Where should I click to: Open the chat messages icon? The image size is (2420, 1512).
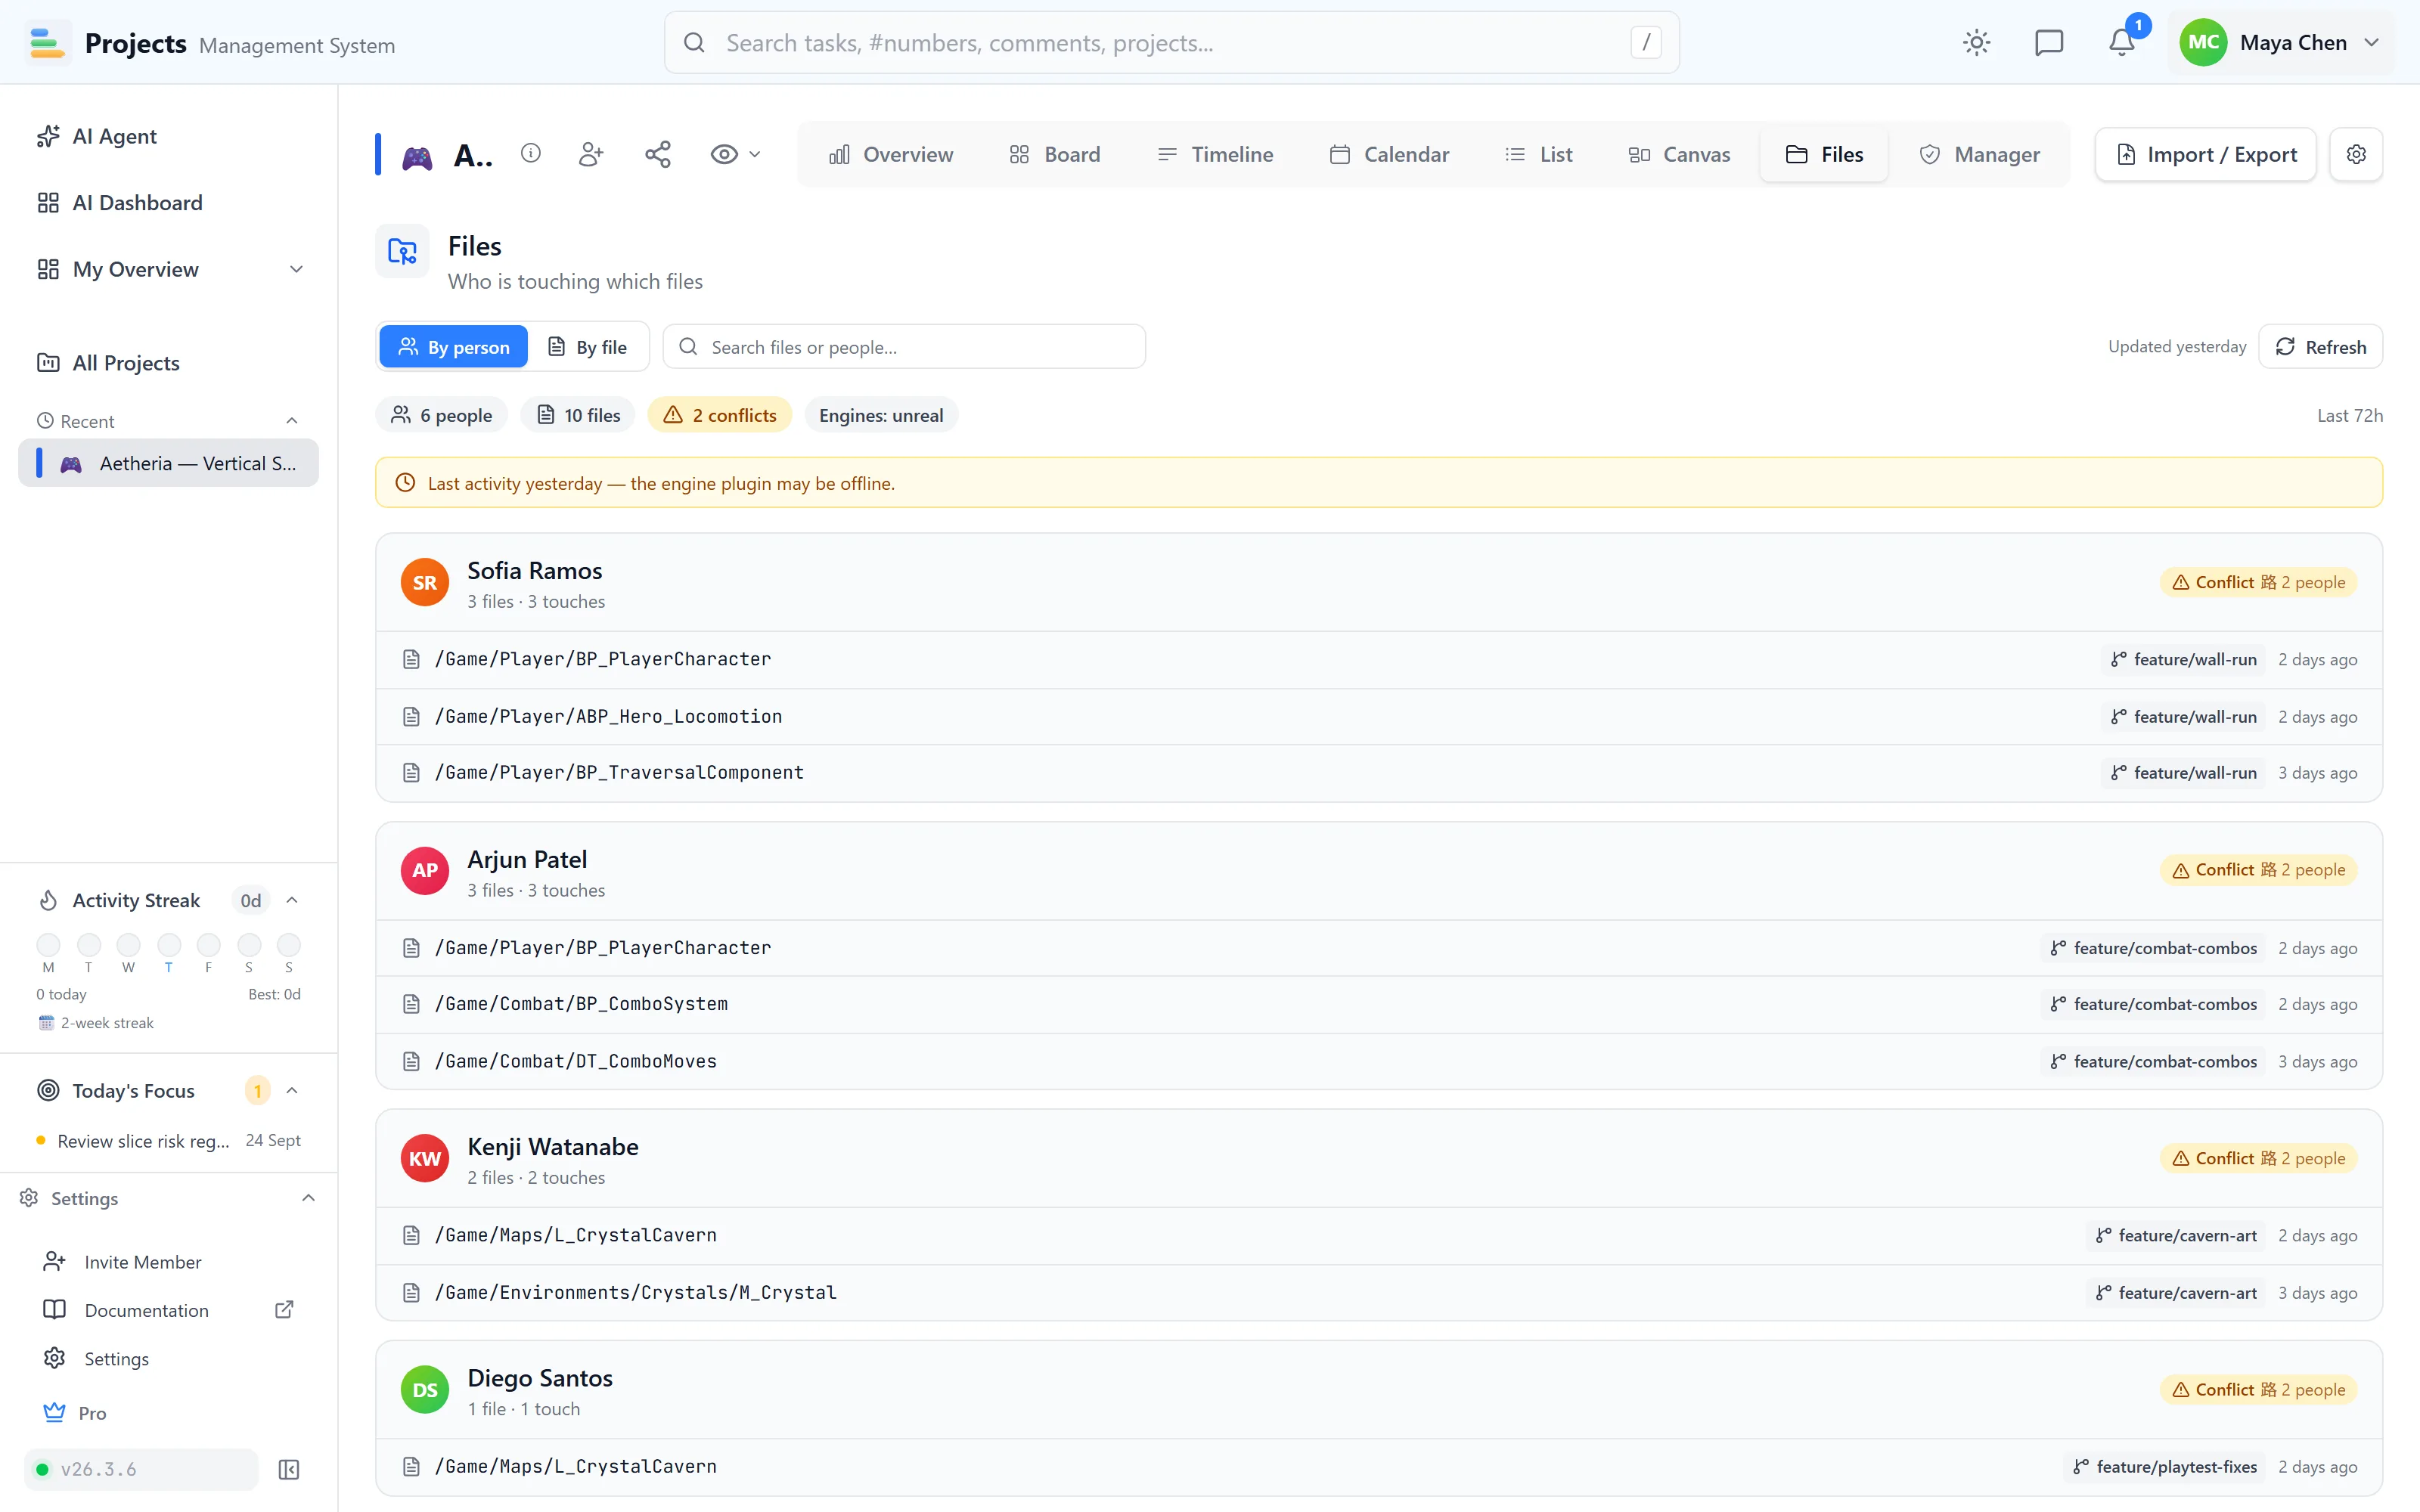tap(2049, 42)
